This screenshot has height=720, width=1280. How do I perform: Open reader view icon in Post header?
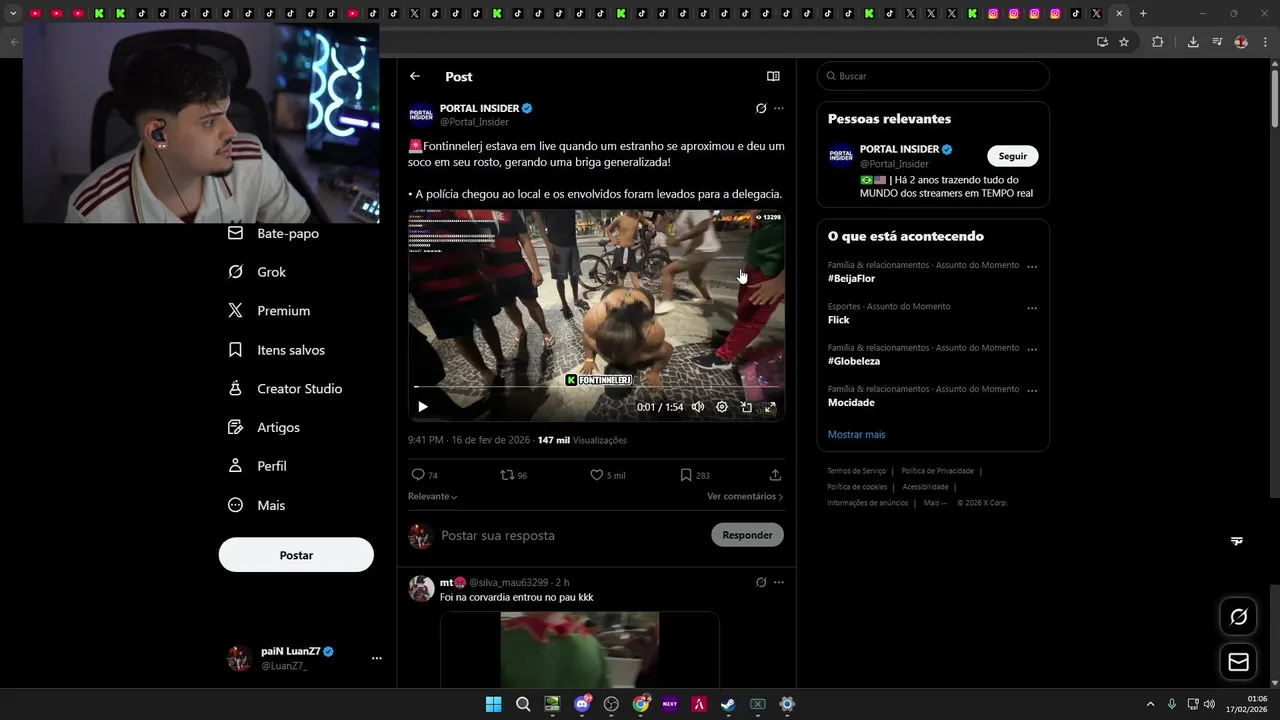[773, 76]
